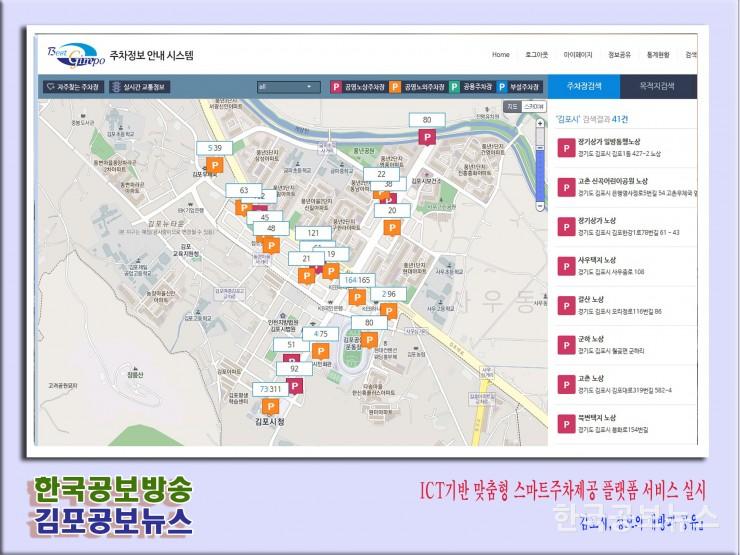Click red P marker under the 51 label
Viewport: 740px width, 555px height.
pyautogui.click(x=291, y=358)
